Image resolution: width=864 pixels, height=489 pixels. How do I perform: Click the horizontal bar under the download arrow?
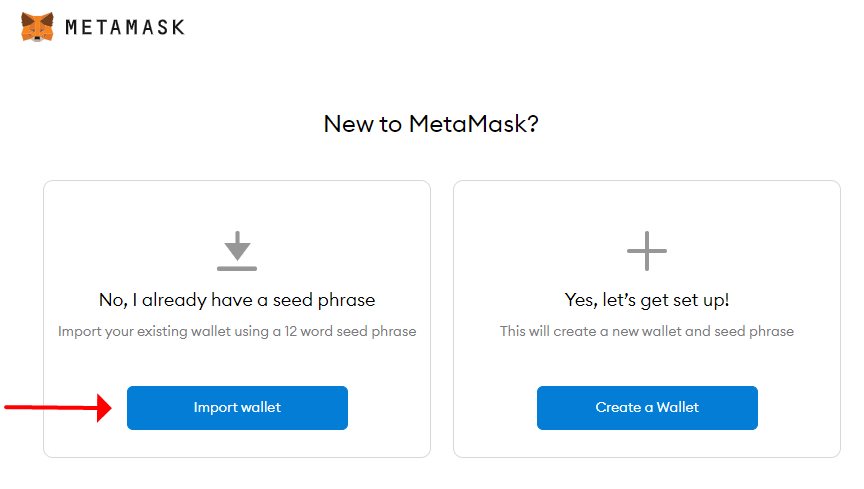(237, 268)
